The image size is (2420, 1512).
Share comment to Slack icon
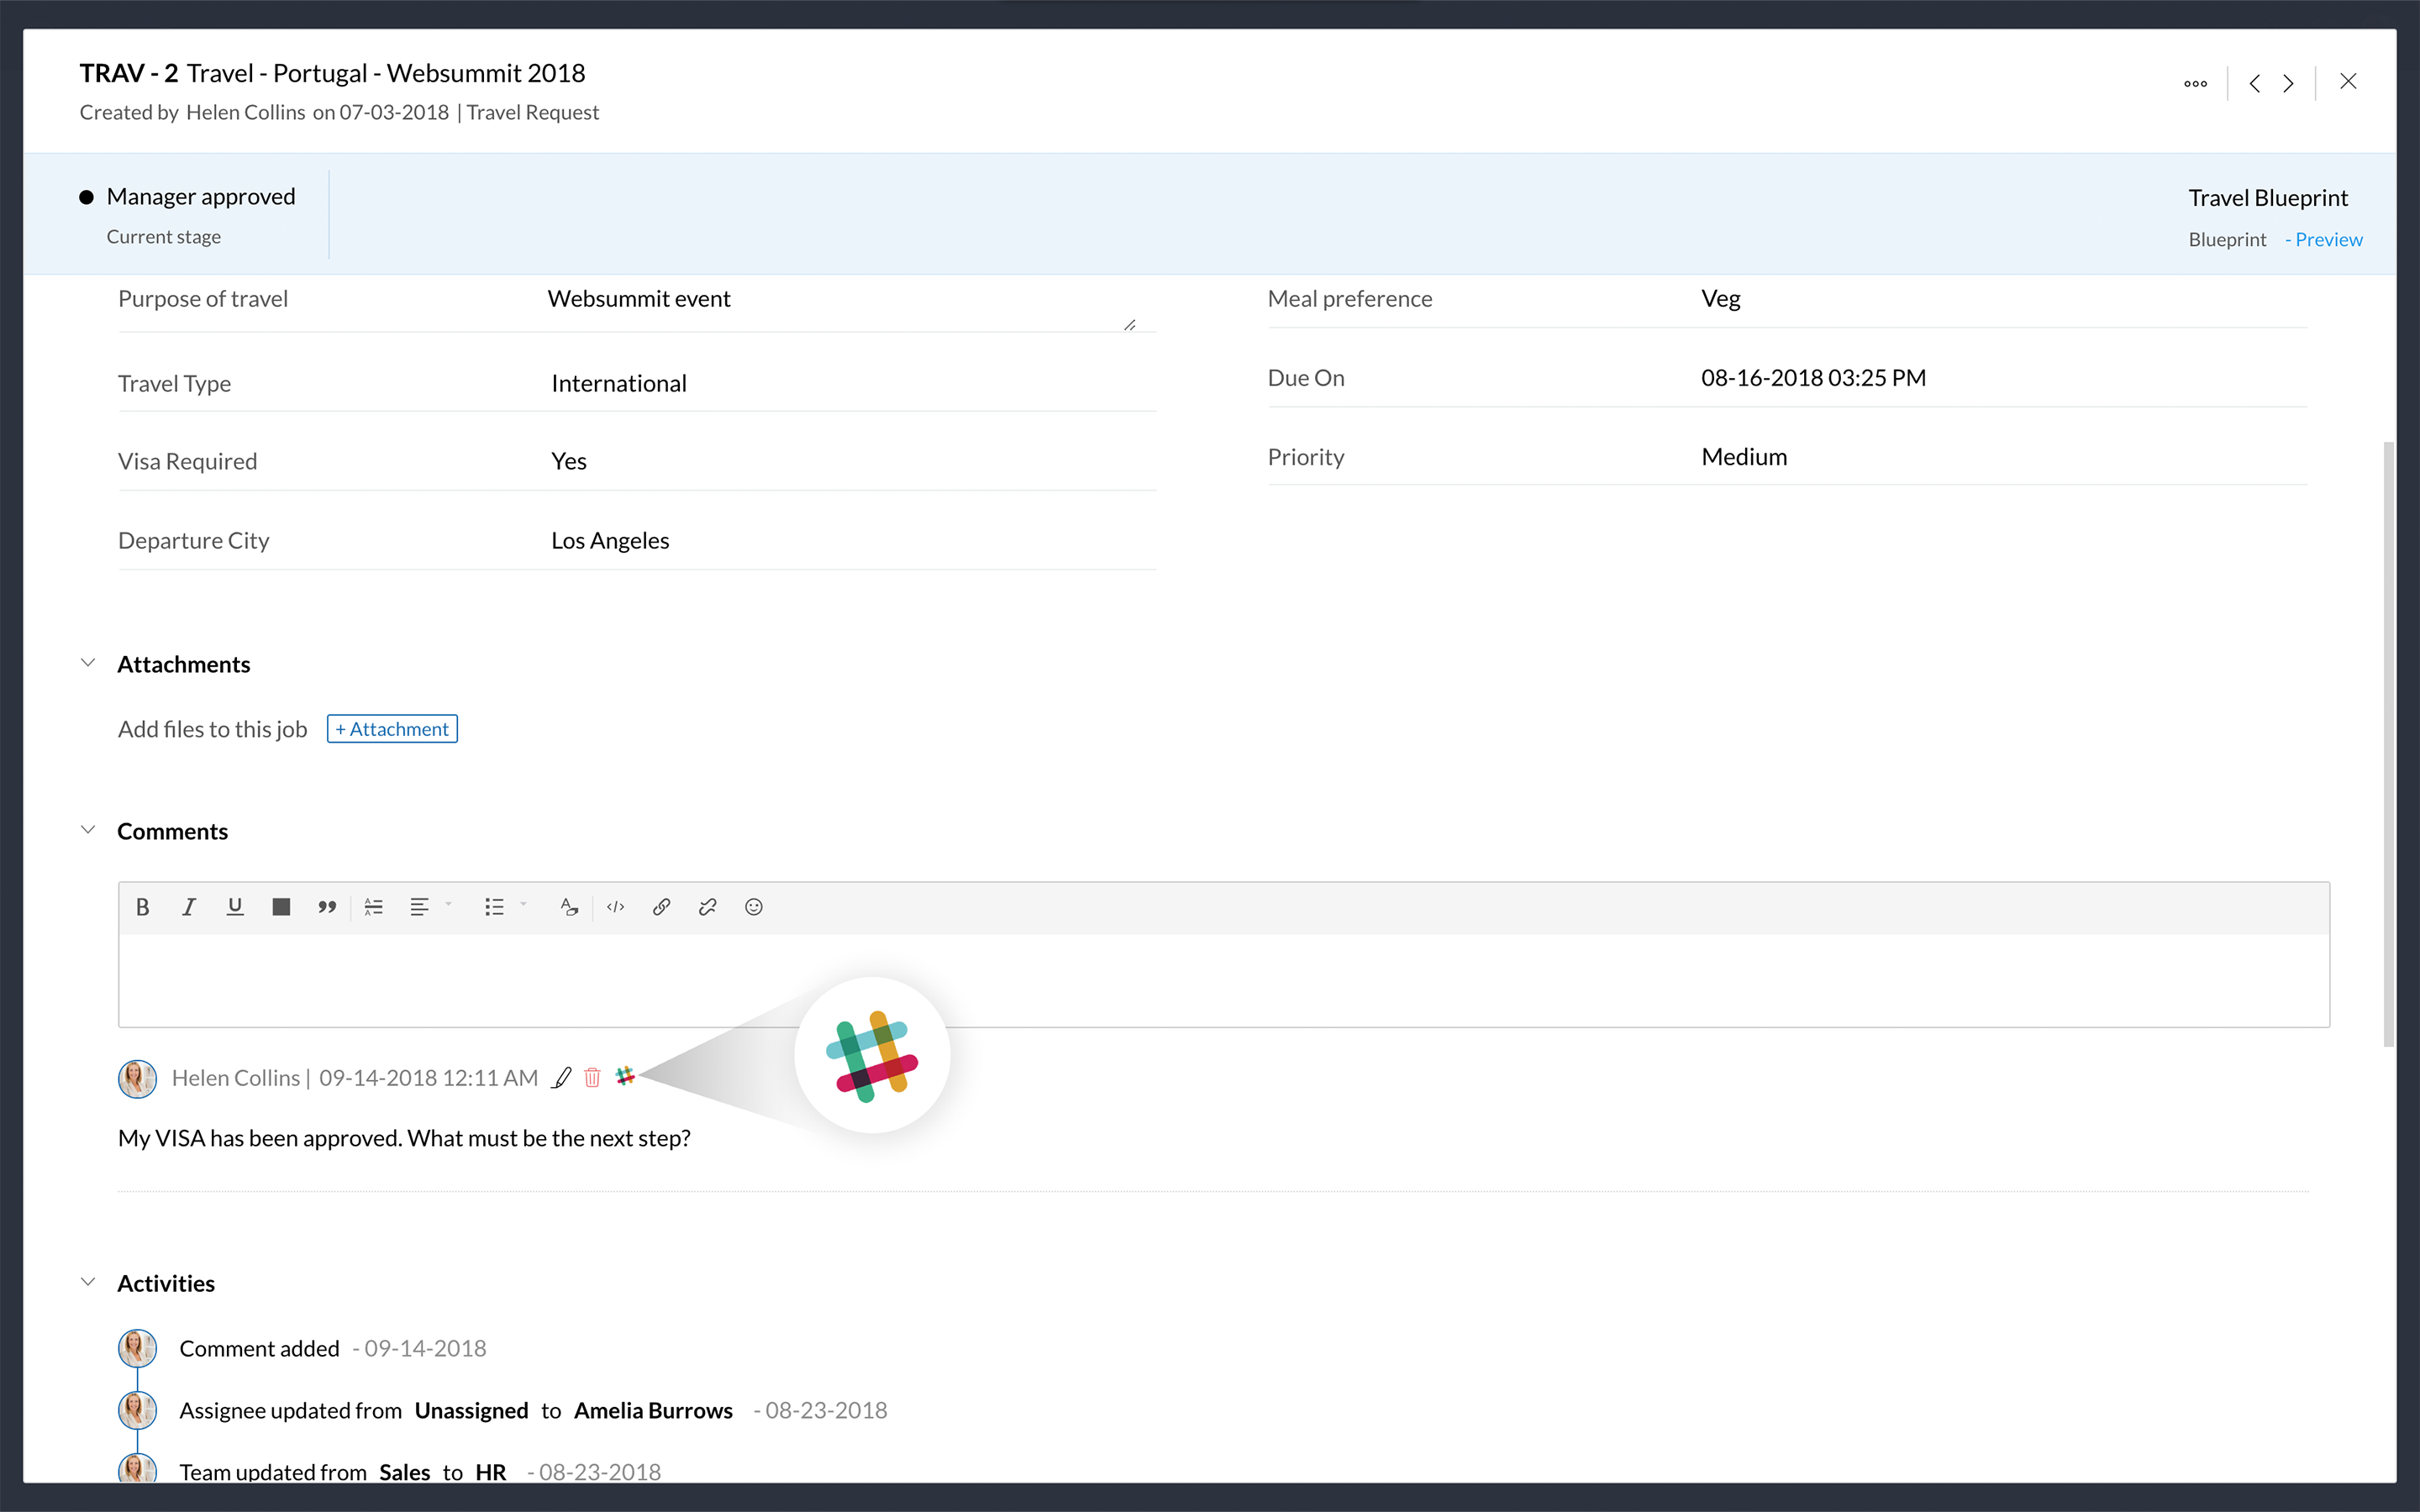[625, 1076]
